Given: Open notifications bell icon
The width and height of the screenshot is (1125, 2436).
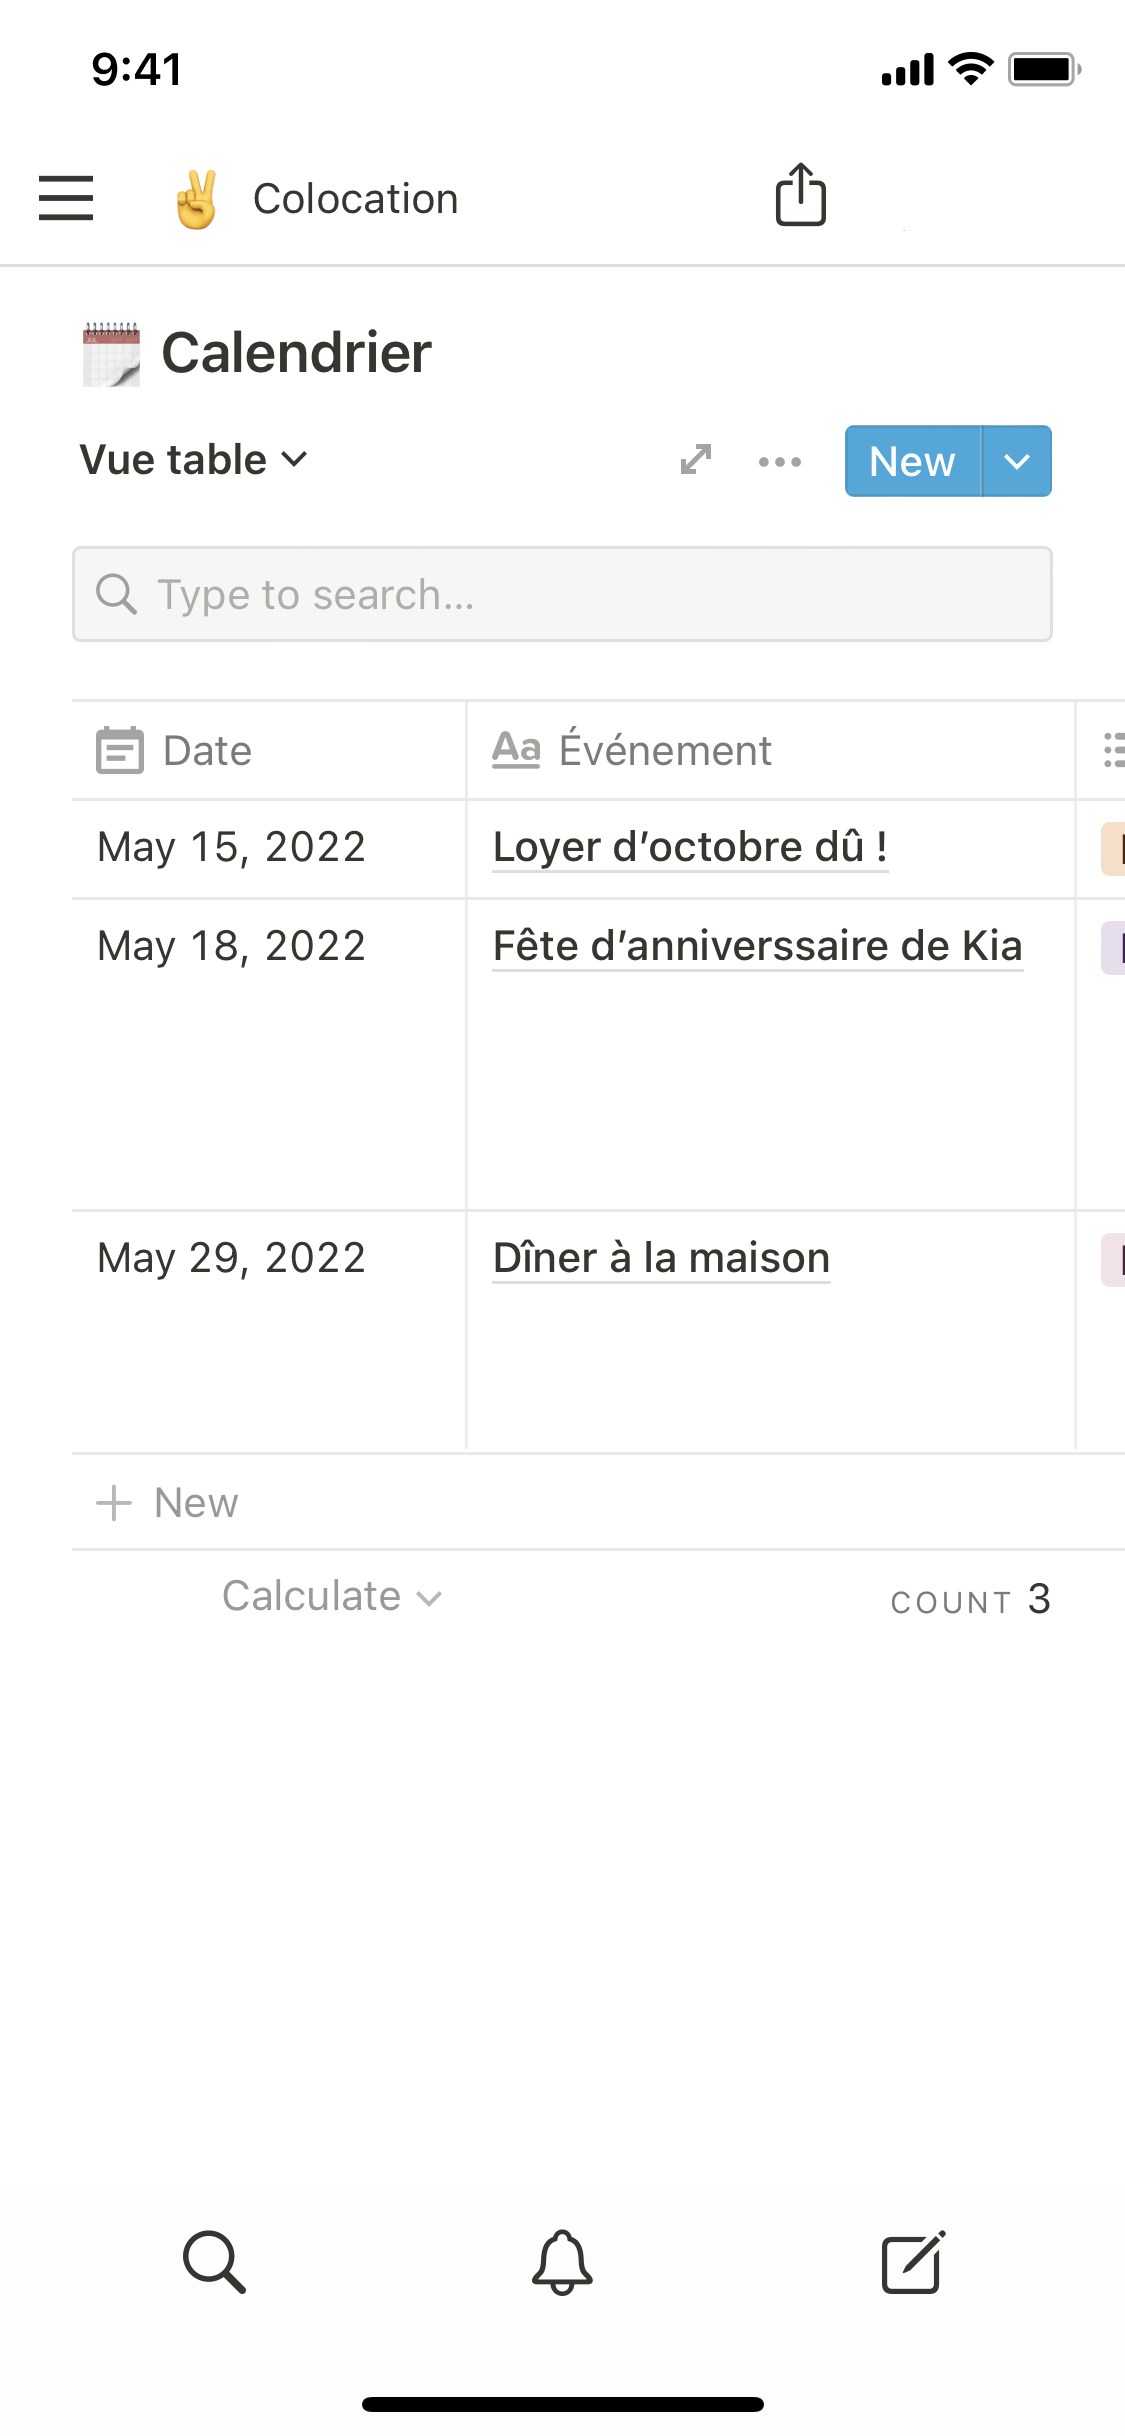Looking at the screenshot, I should pos(562,2261).
